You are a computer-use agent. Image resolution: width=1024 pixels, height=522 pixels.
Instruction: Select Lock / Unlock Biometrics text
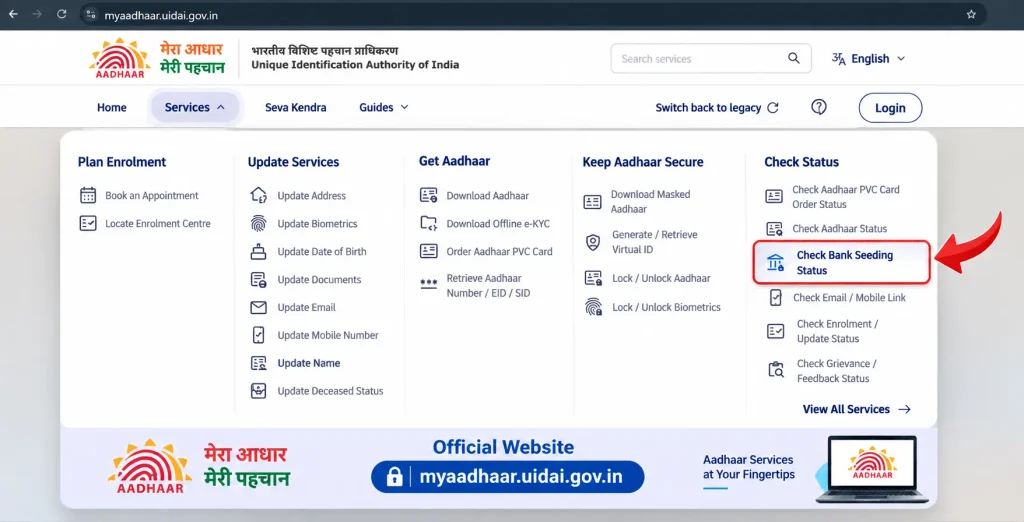click(666, 307)
